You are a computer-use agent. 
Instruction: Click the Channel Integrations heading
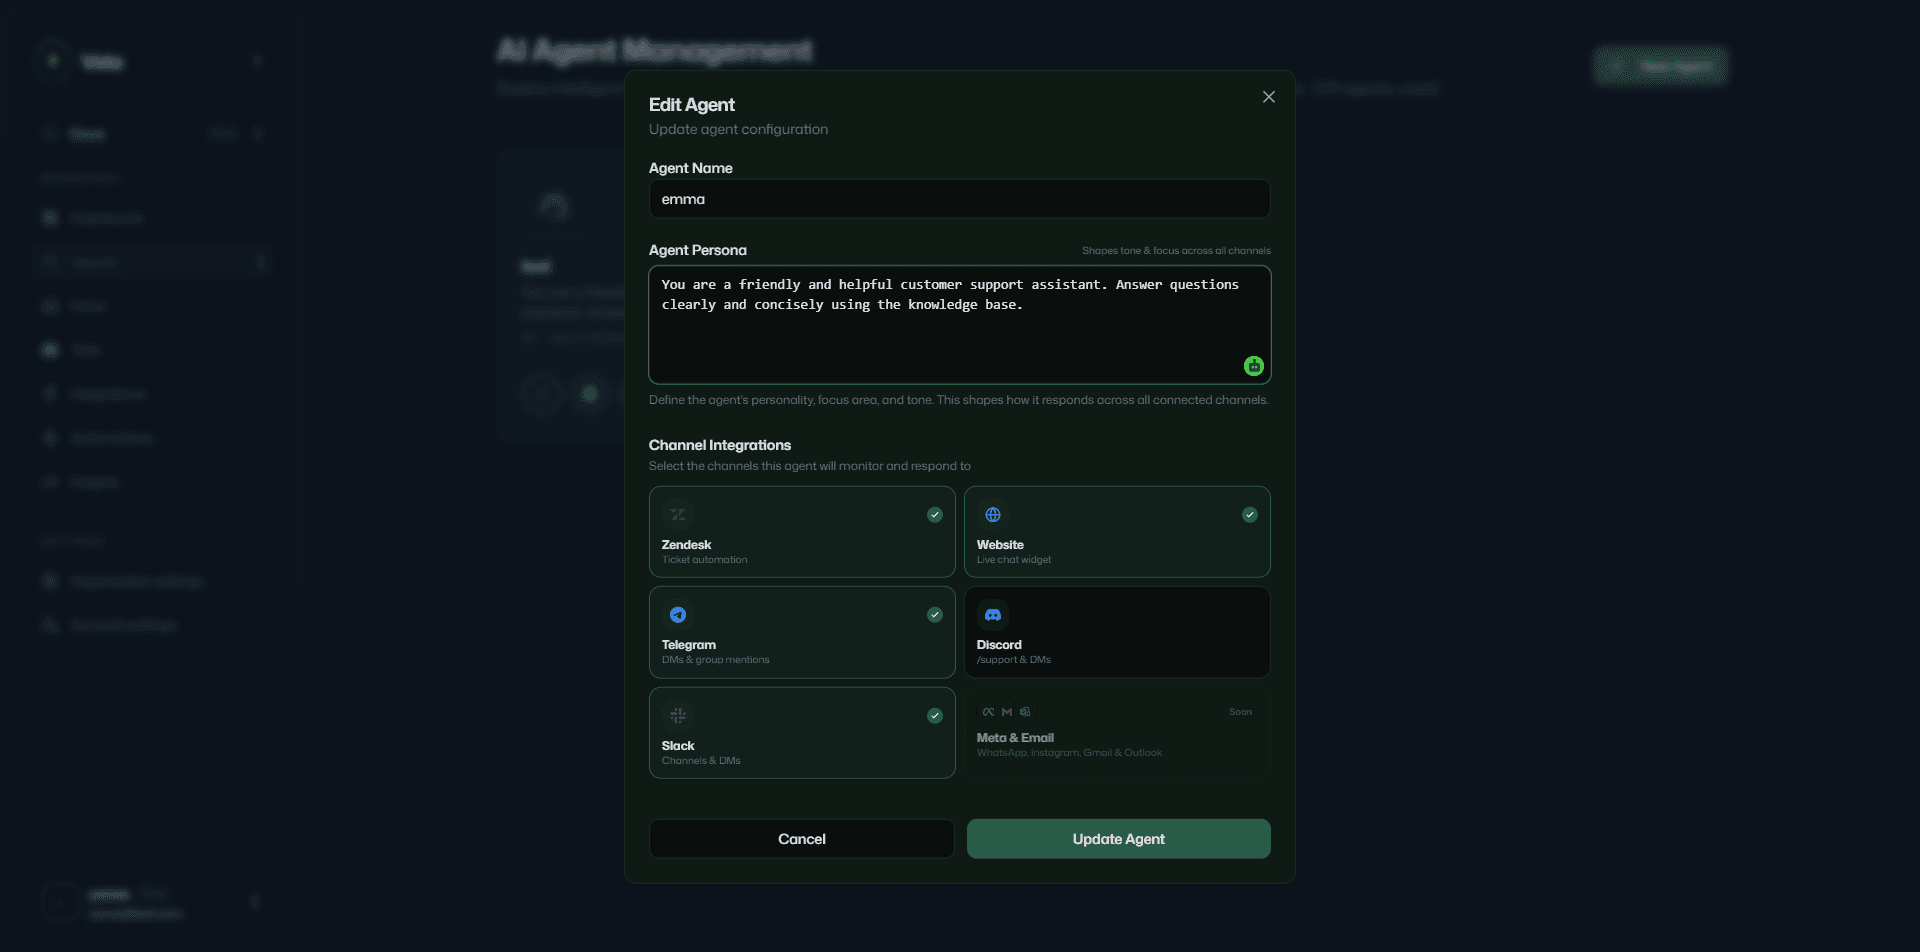point(720,445)
